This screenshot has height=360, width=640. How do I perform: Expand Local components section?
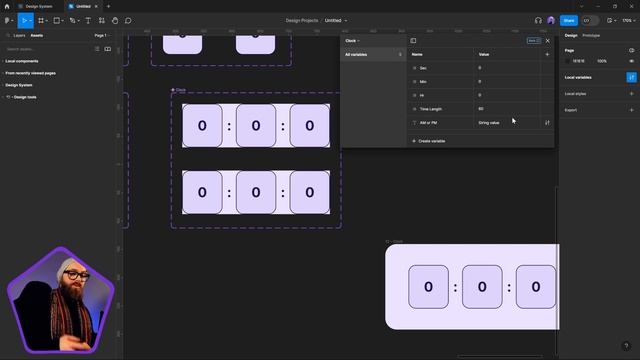pyautogui.click(x=22, y=61)
